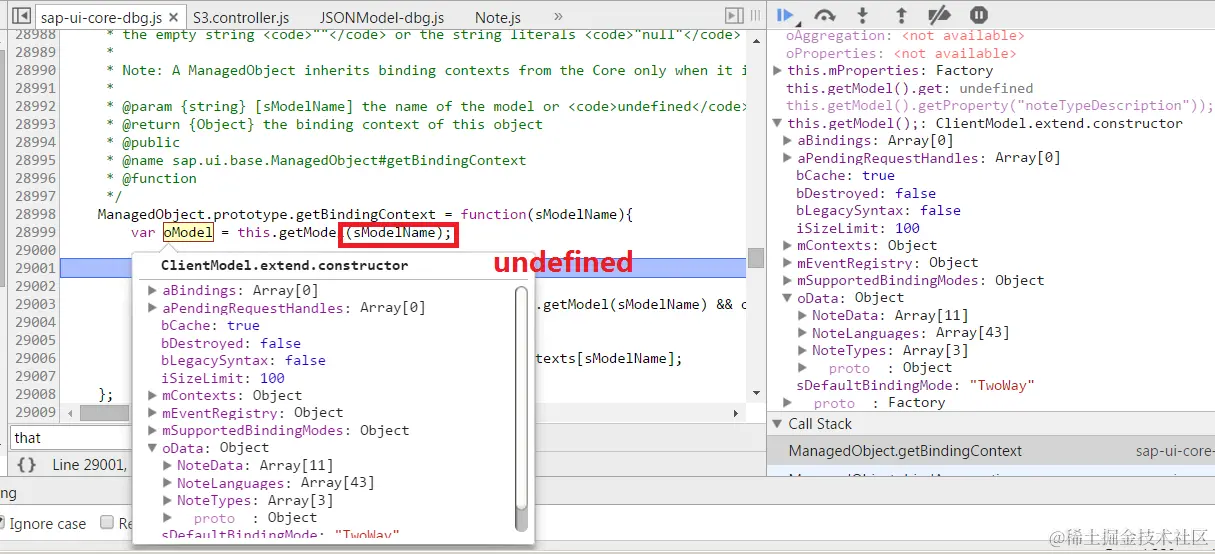Viewport: 1215px width, 554px height.
Task: Expand mEventRegistry in the hover popup
Action: pos(153,413)
